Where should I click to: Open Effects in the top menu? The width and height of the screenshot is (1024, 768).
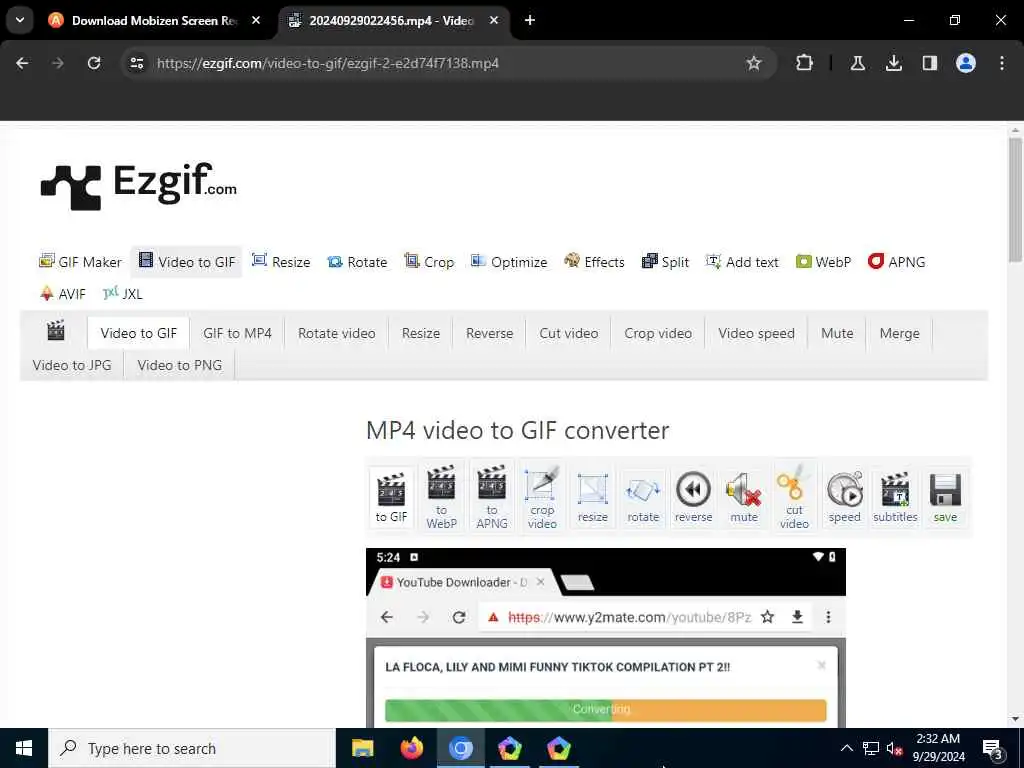[x=594, y=262]
